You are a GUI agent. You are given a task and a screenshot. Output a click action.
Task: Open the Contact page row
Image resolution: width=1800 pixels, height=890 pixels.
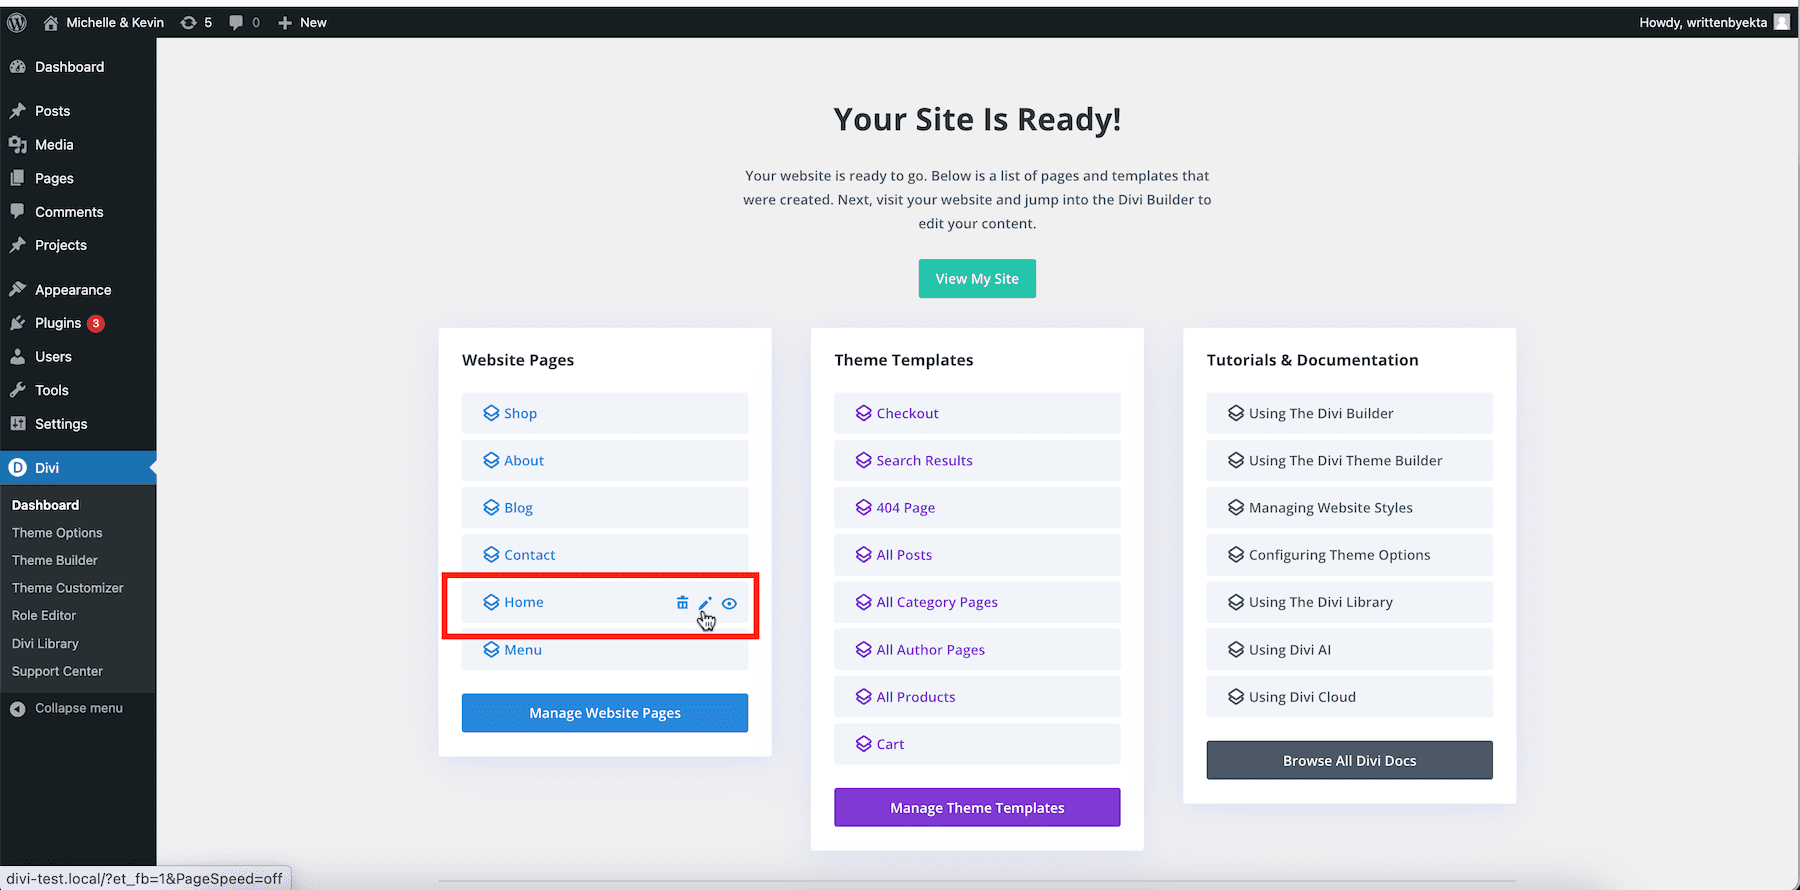(x=605, y=554)
